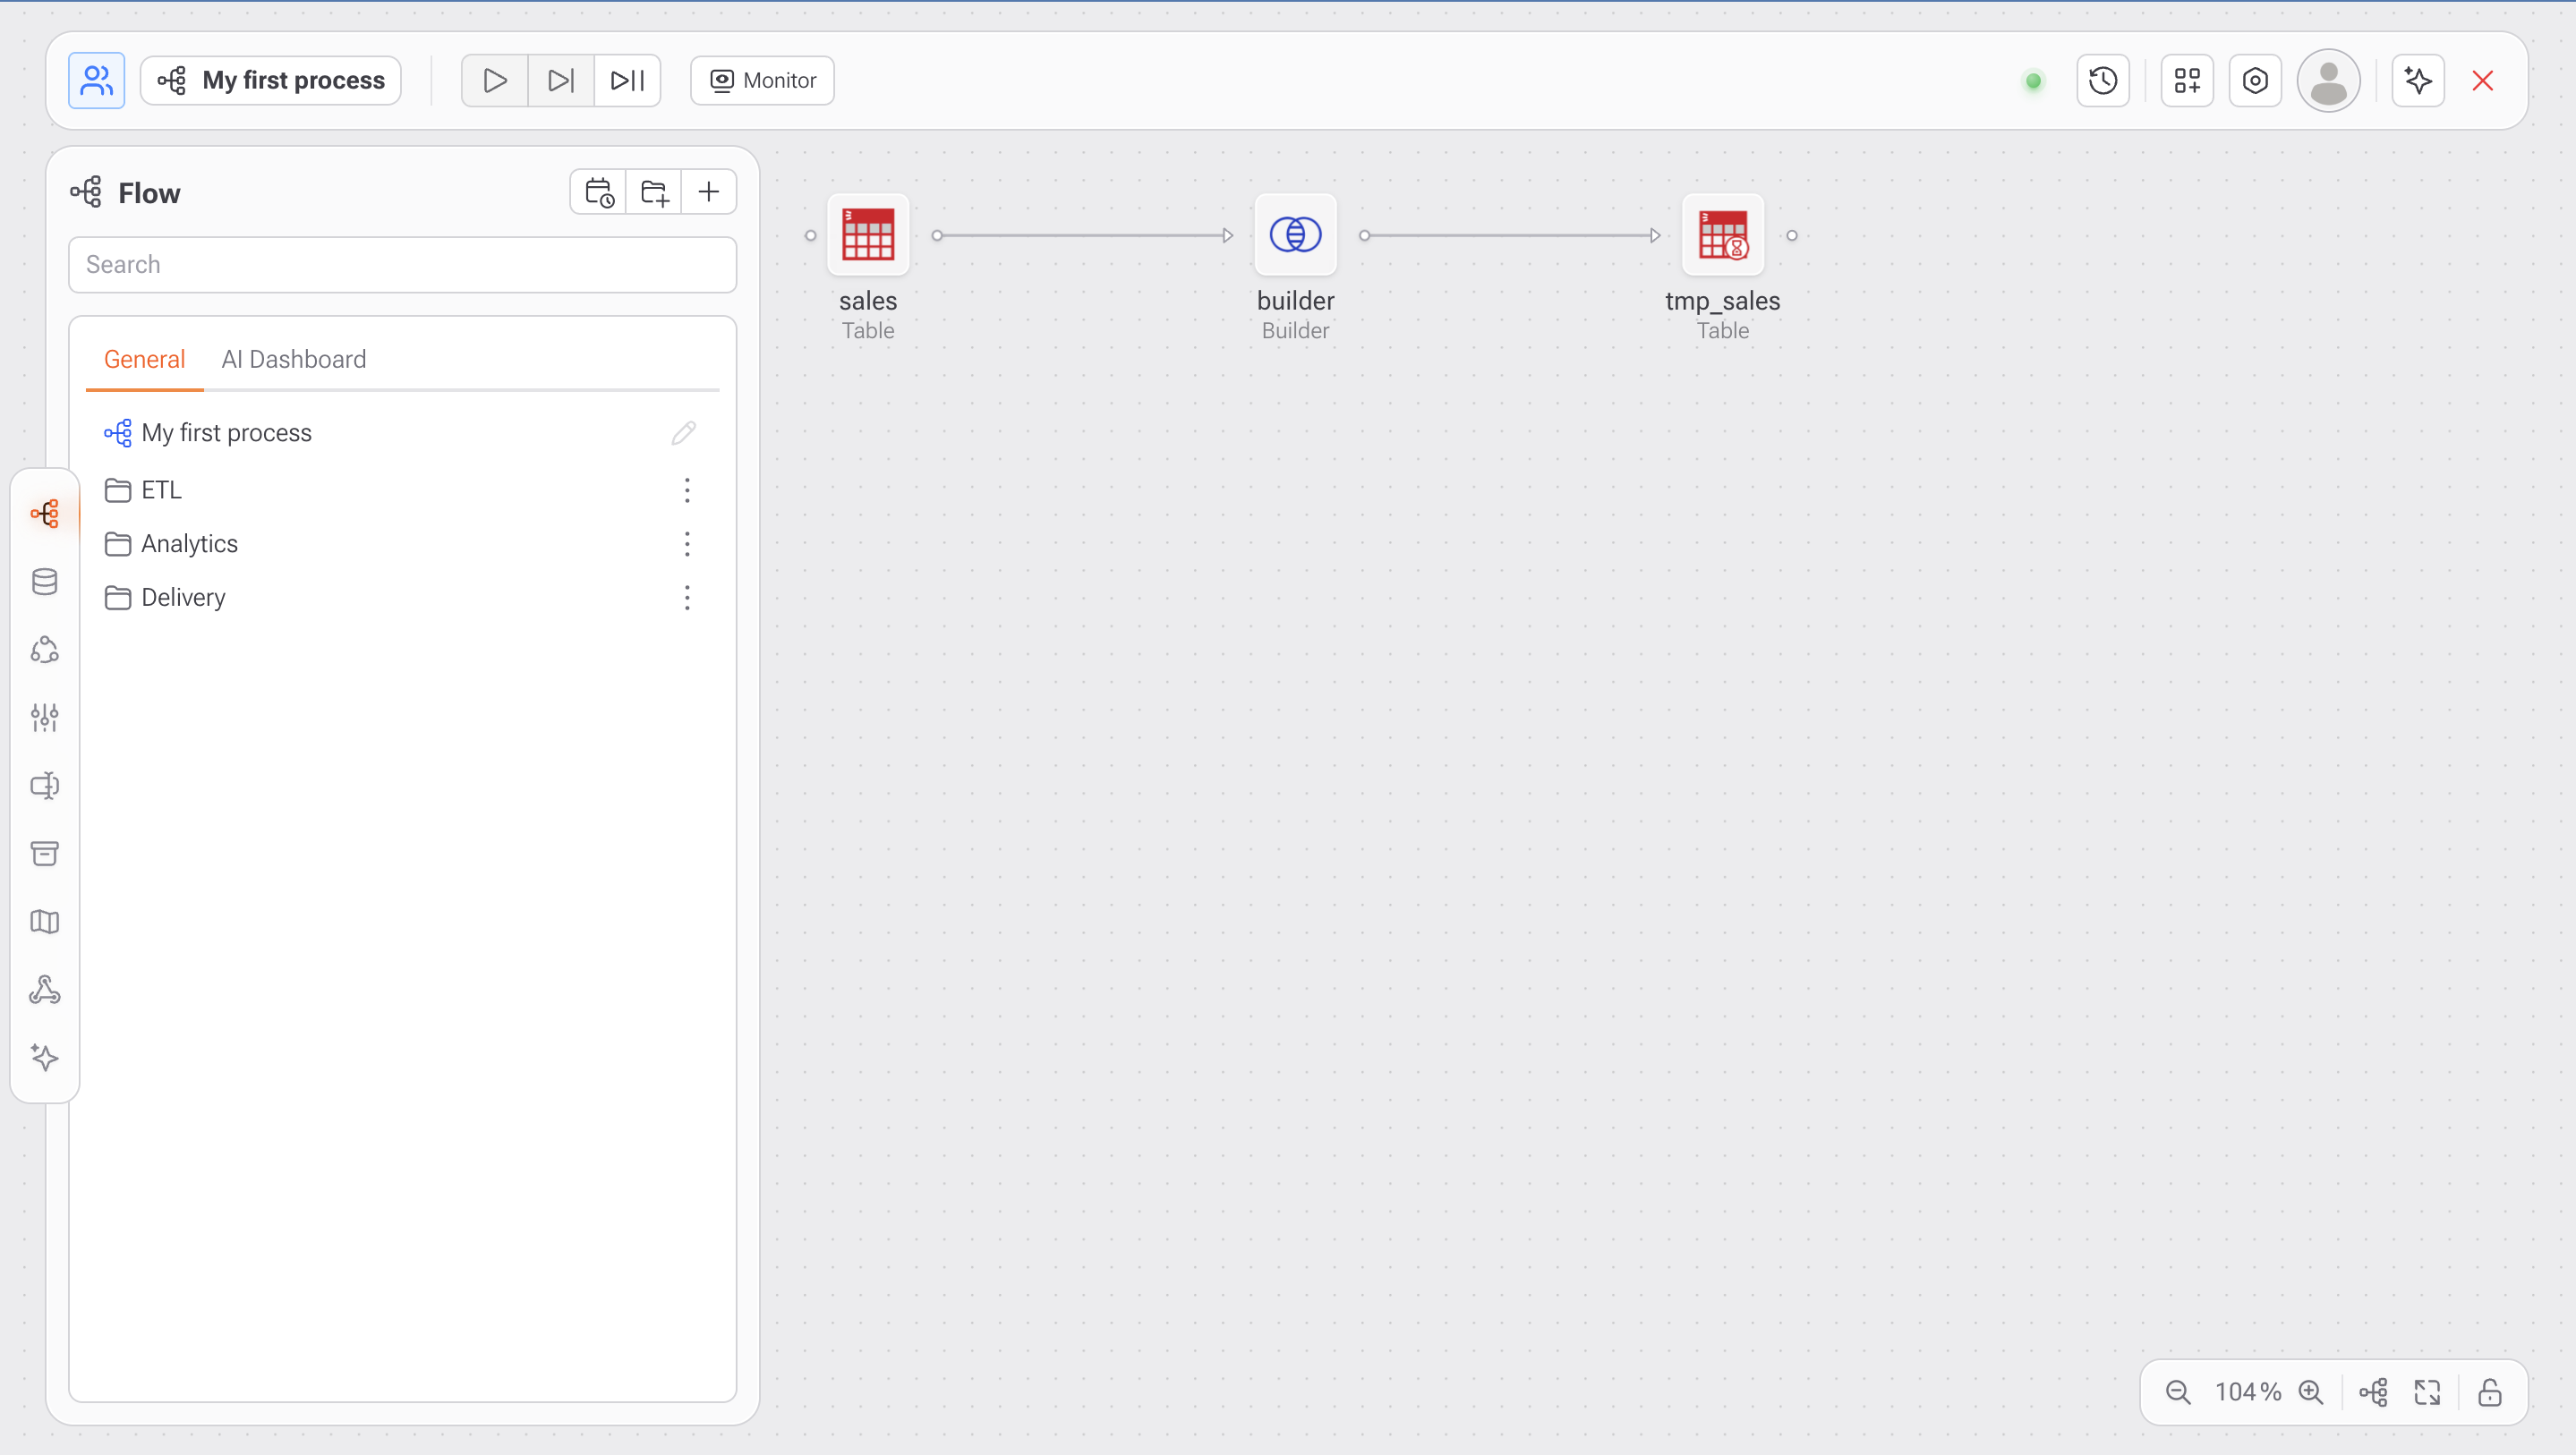The image size is (2576, 1455).
Task: Open the database section in sidebar
Action: [x=44, y=582]
